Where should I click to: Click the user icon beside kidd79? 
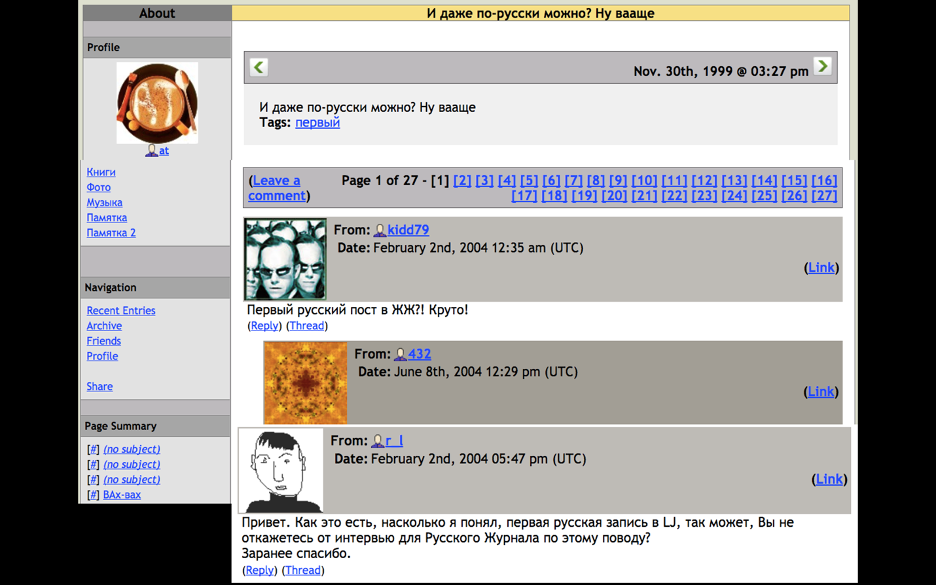point(380,231)
